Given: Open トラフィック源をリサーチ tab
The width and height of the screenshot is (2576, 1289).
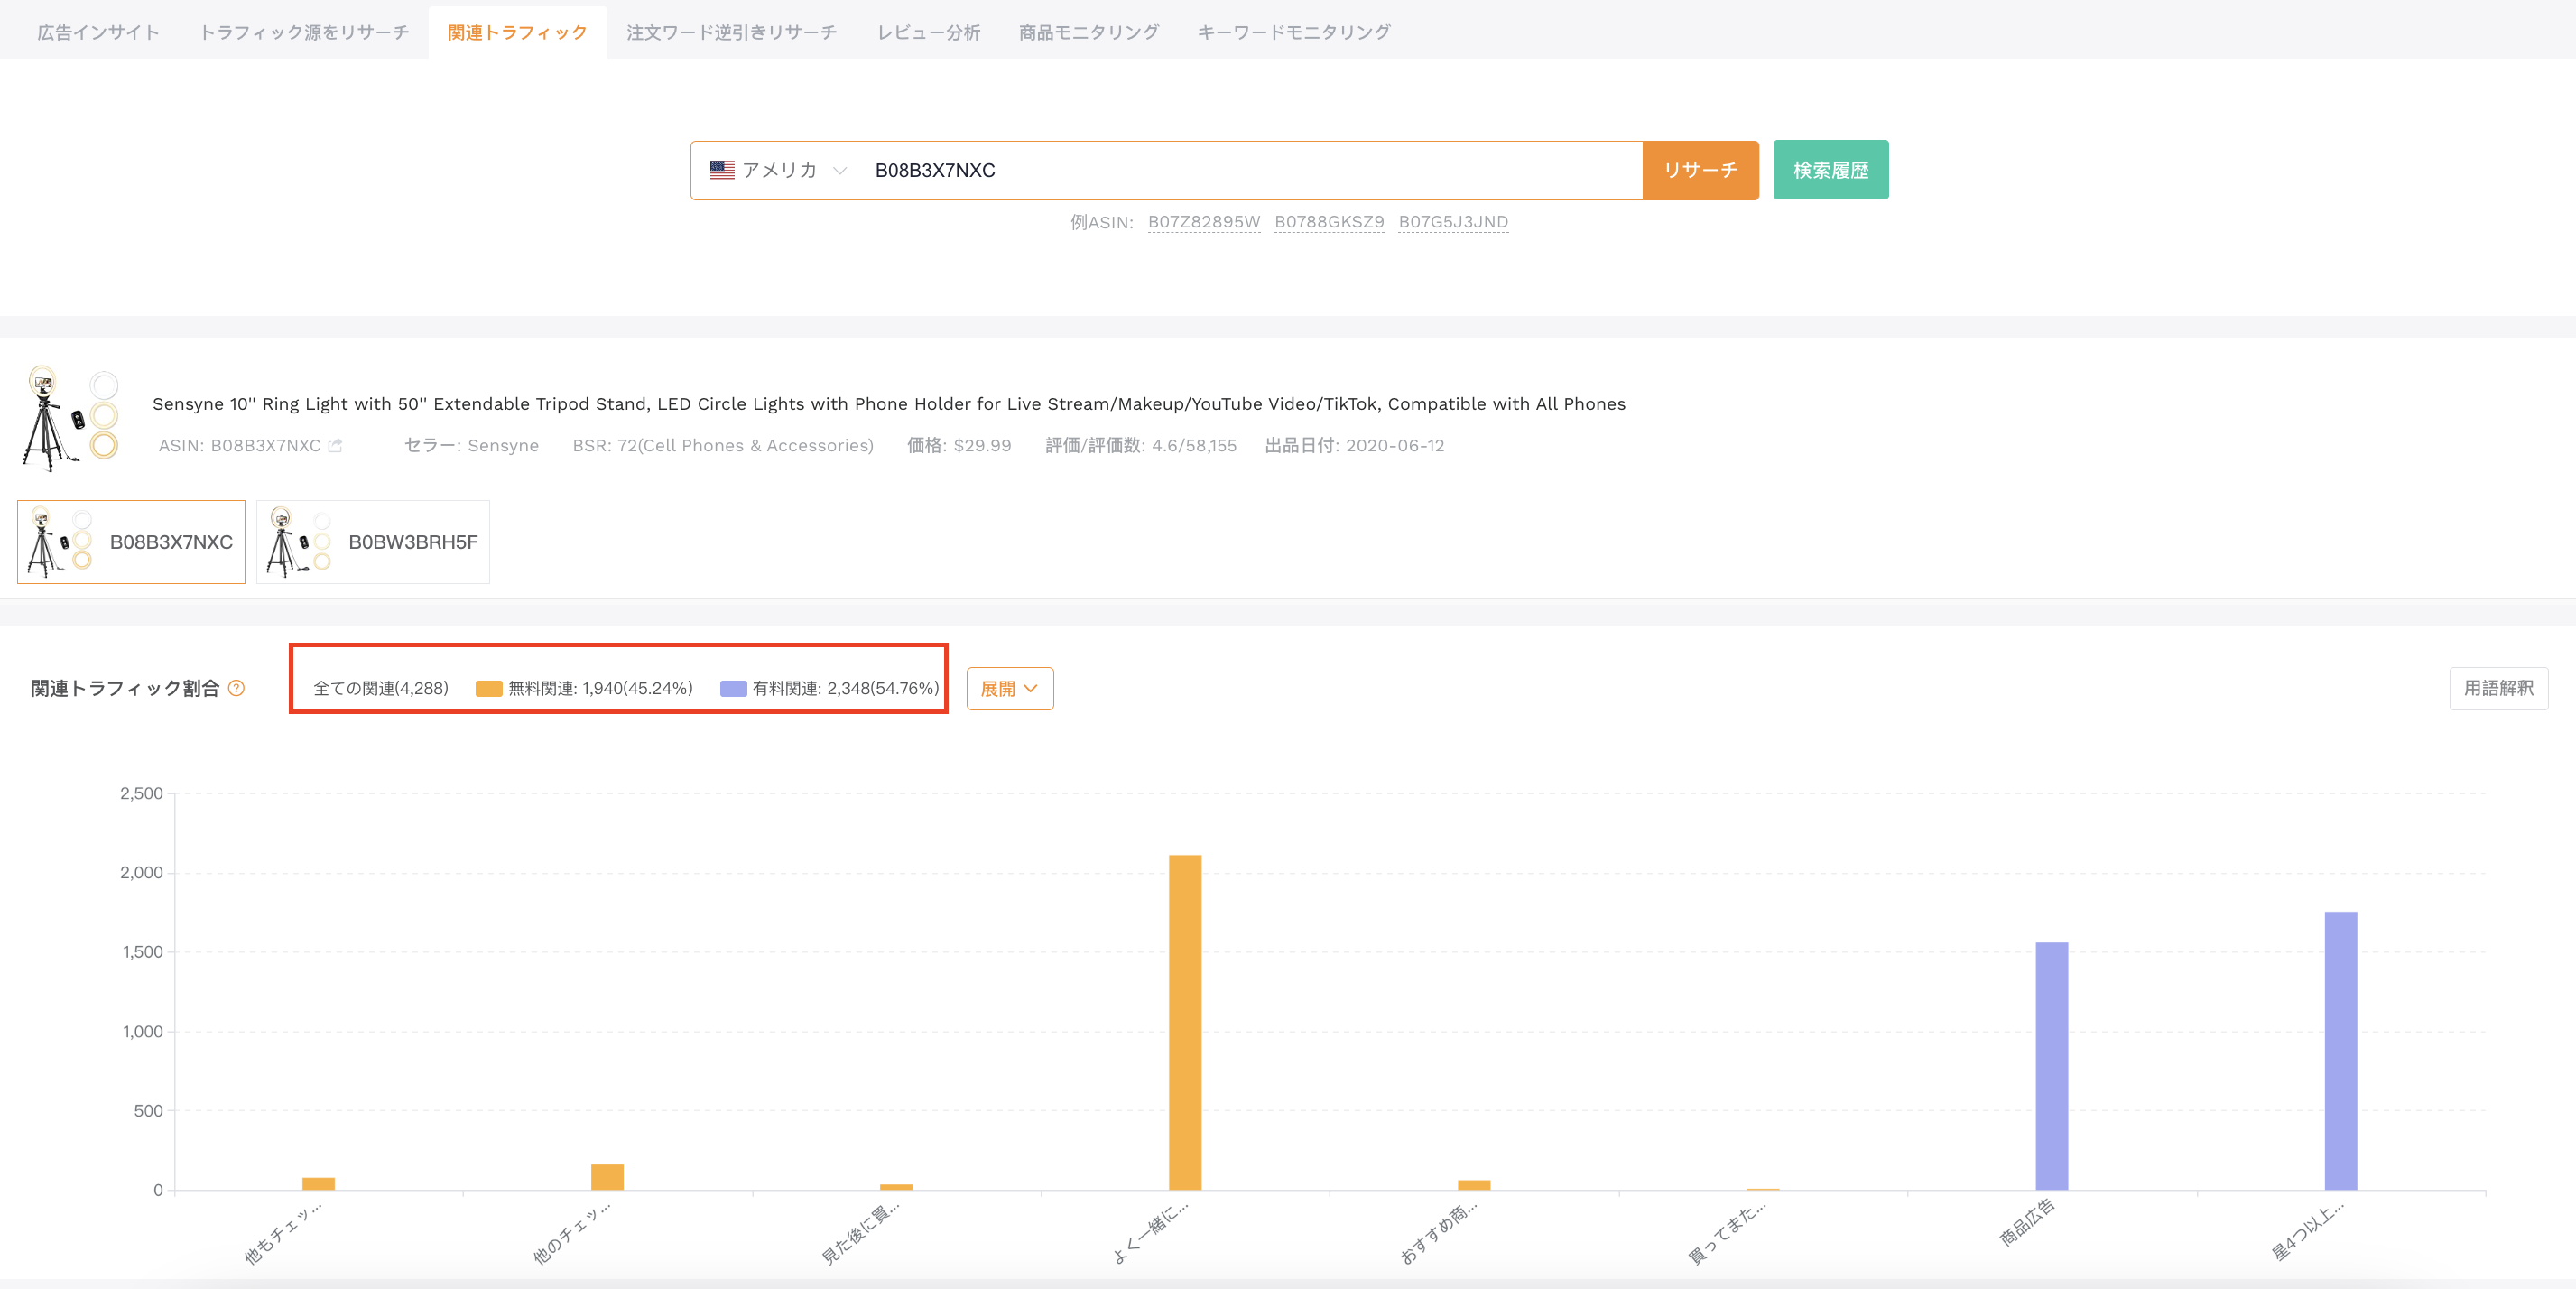Looking at the screenshot, I should click(x=304, y=32).
